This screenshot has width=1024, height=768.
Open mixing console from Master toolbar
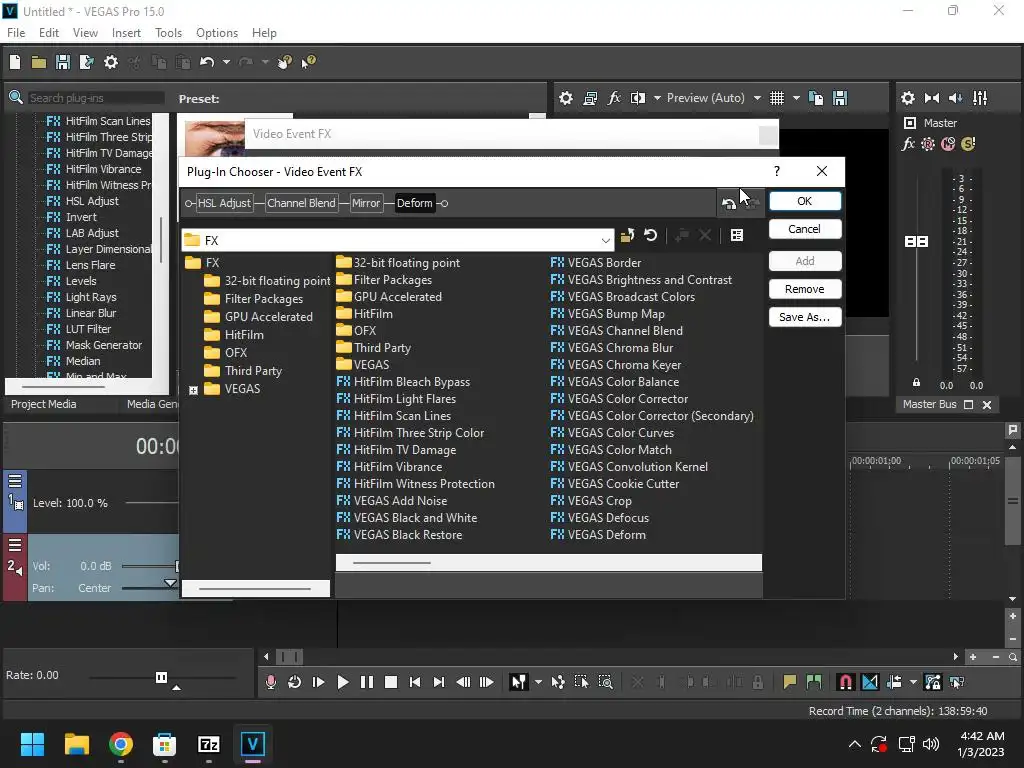[x=980, y=98]
